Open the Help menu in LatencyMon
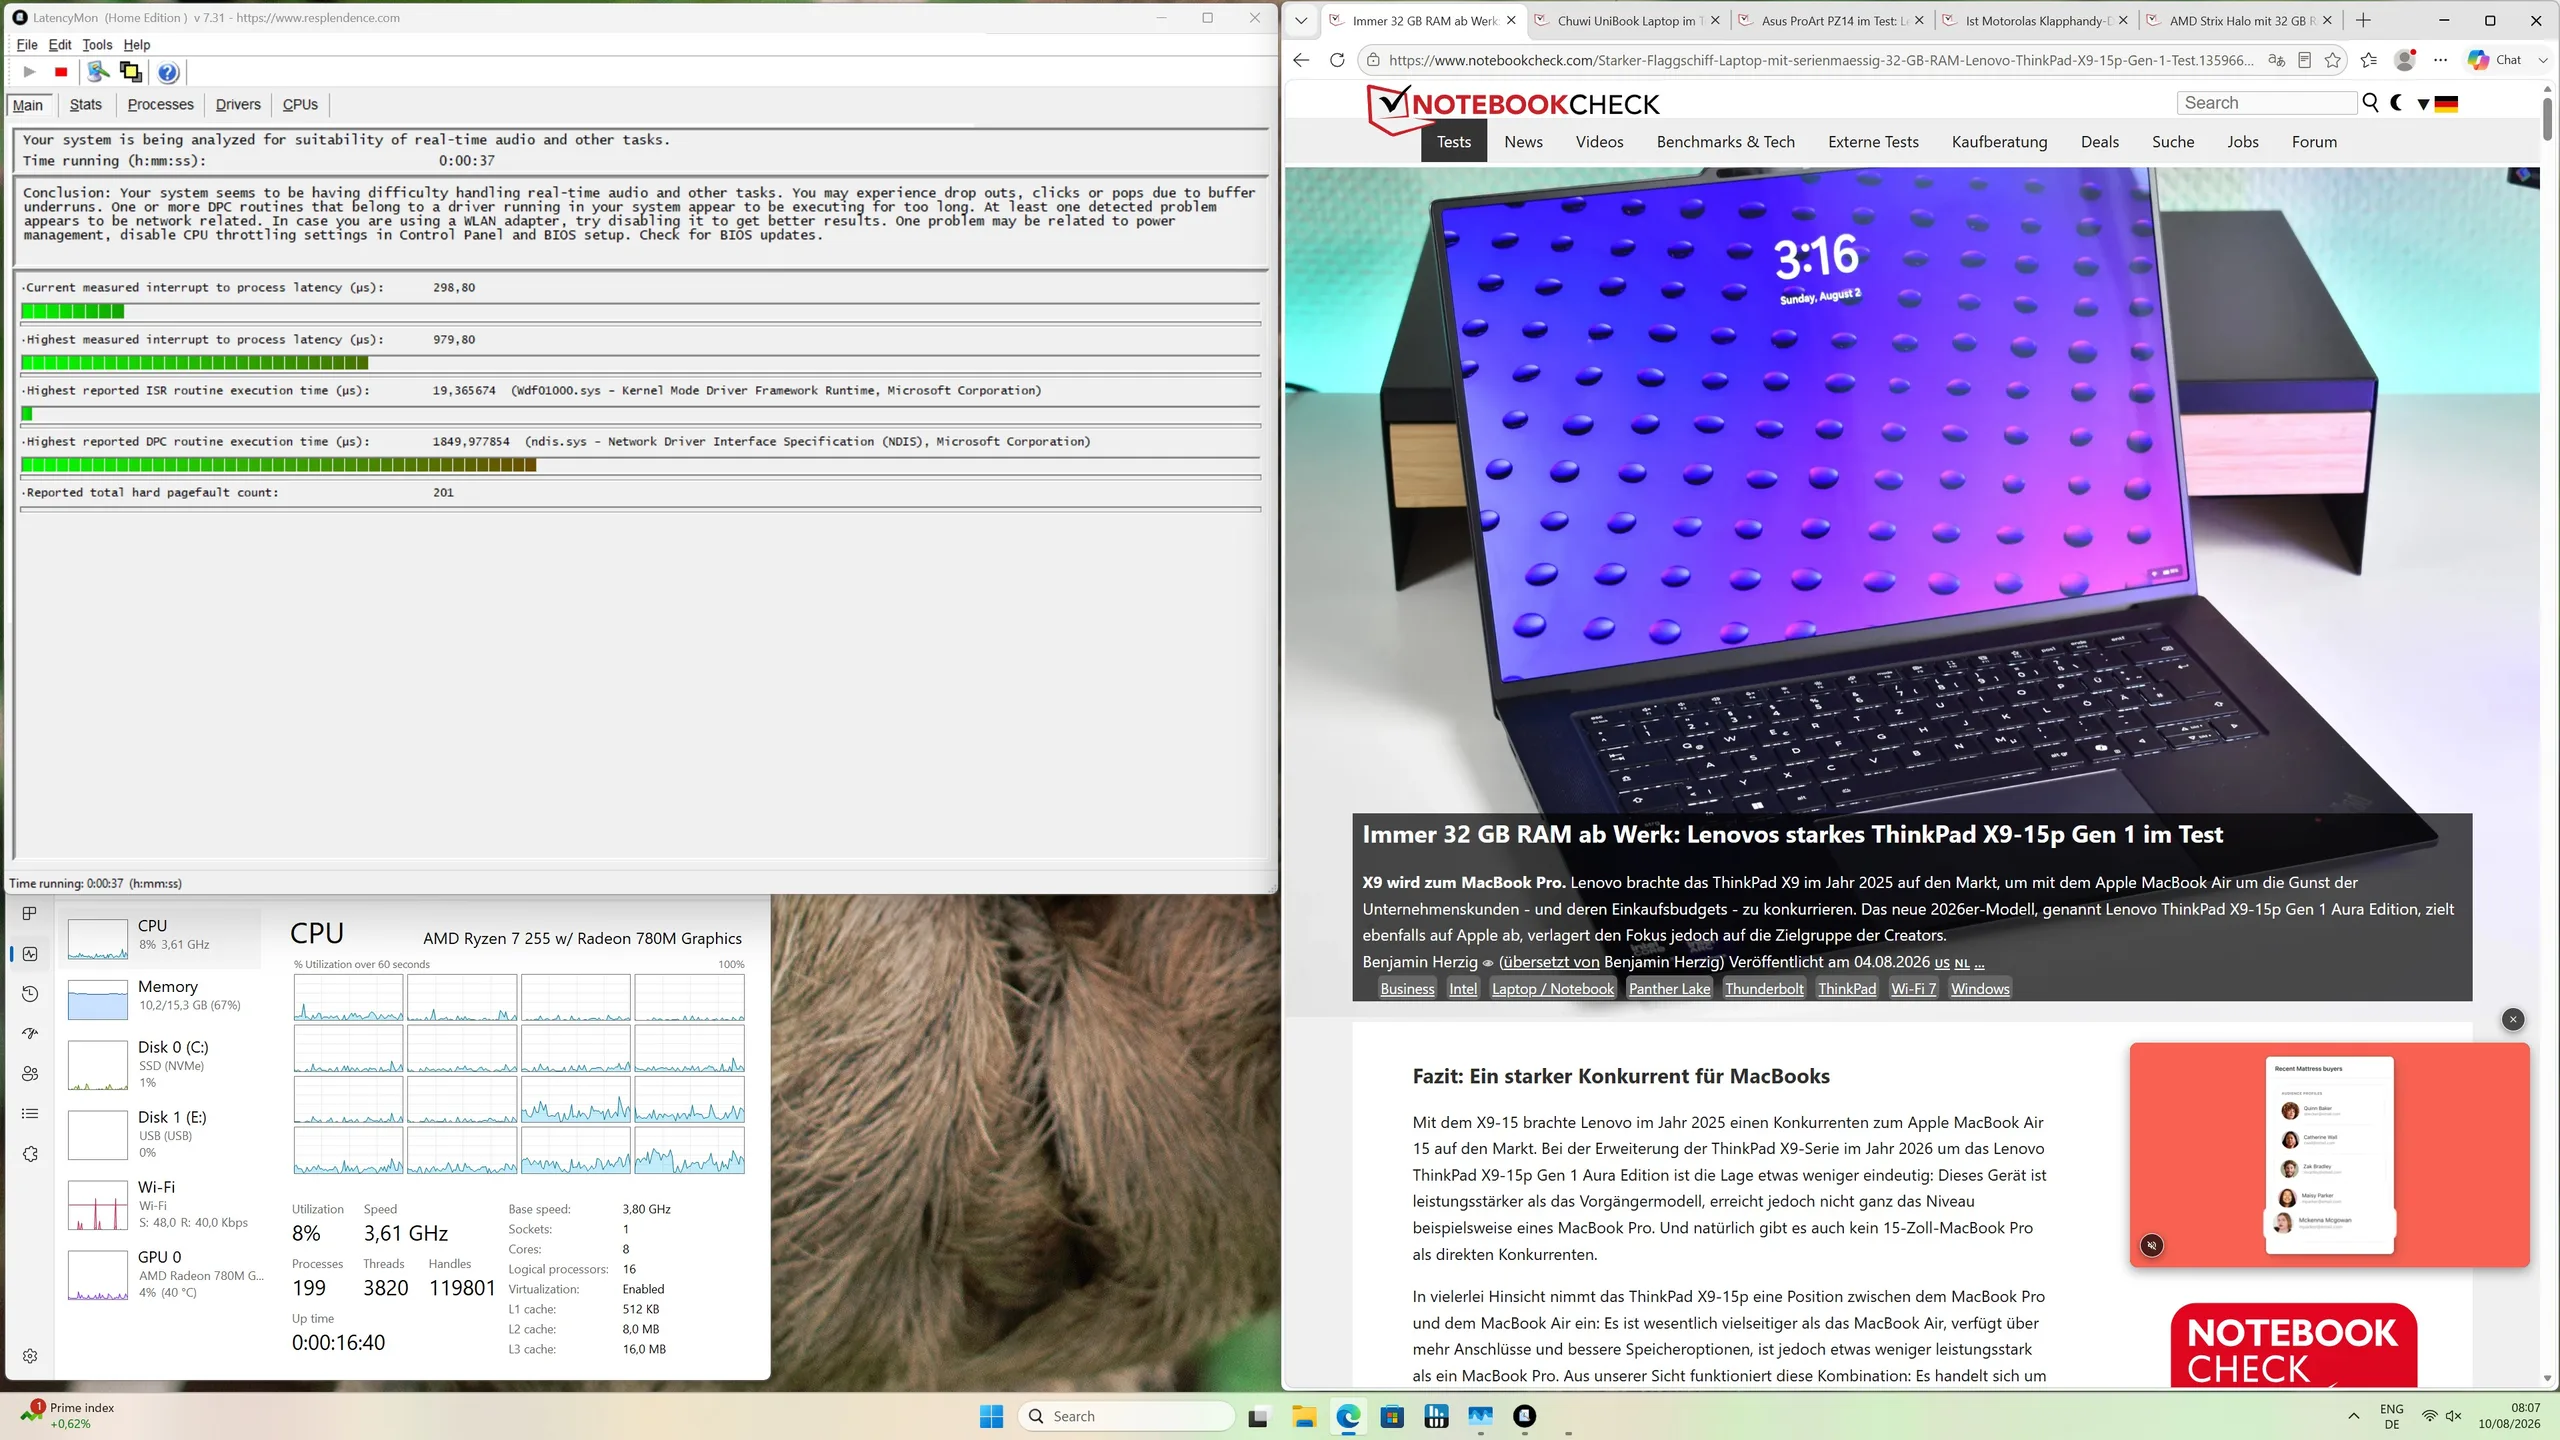Screen dimensions: 2560x1440 pos(137,45)
